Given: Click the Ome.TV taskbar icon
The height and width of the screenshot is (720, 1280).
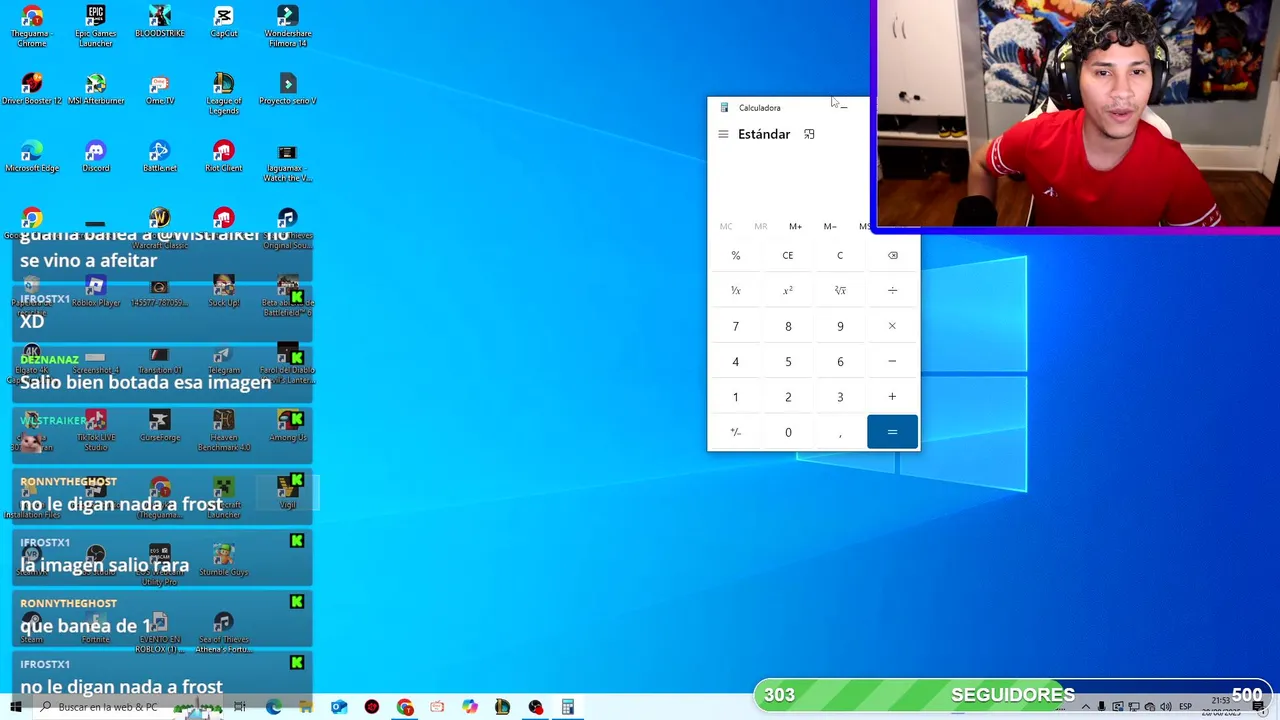Looking at the screenshot, I should pos(437,707).
